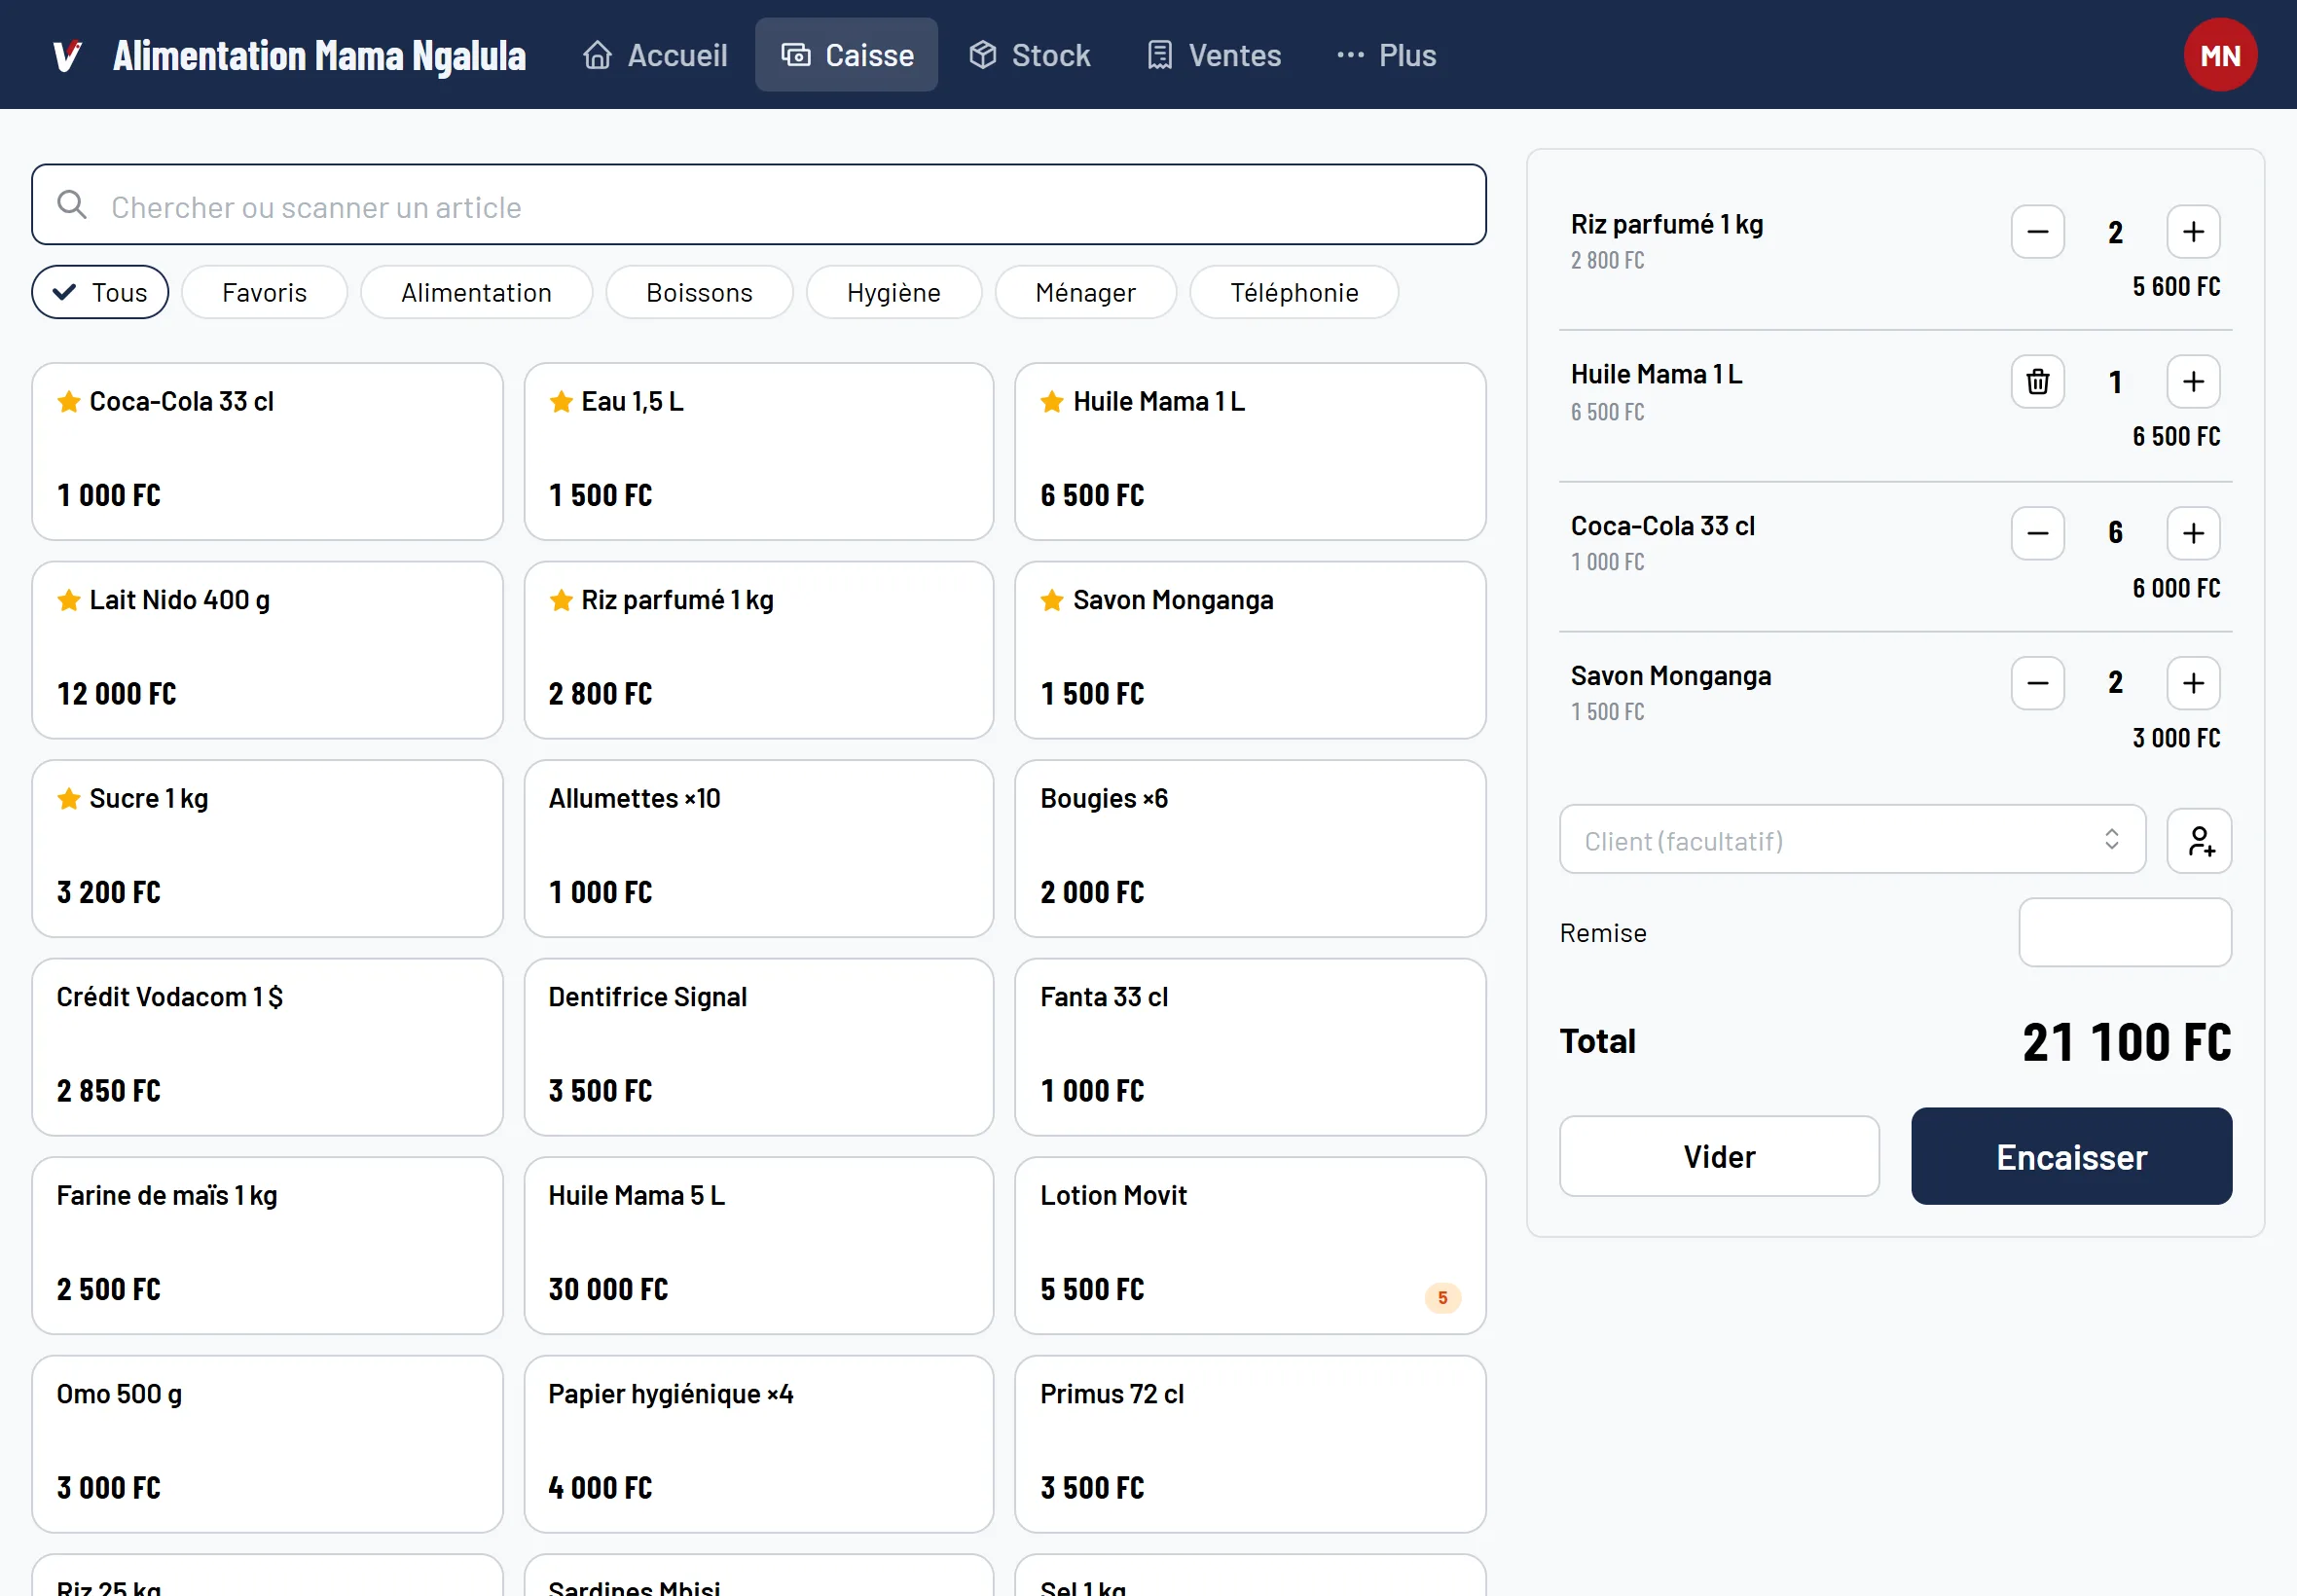2297x1596 pixels.
Task: Add Huile Mama 5 L product card
Action: point(758,1246)
